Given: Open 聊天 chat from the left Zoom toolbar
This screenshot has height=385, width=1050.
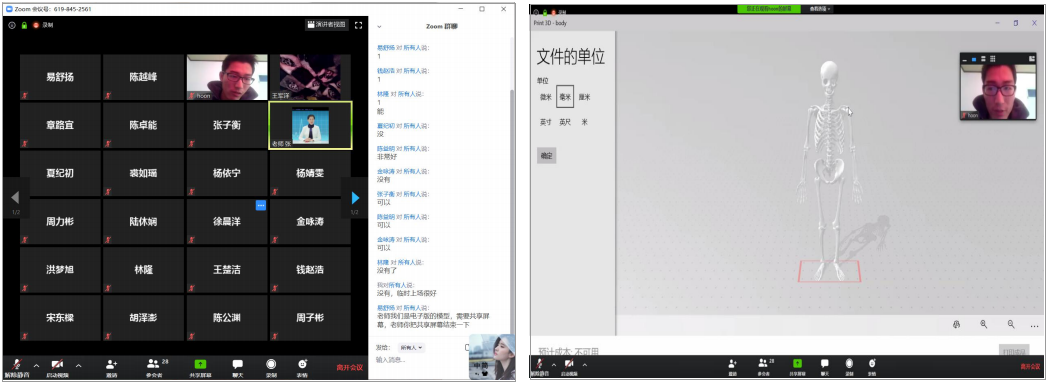Looking at the screenshot, I should [x=238, y=366].
